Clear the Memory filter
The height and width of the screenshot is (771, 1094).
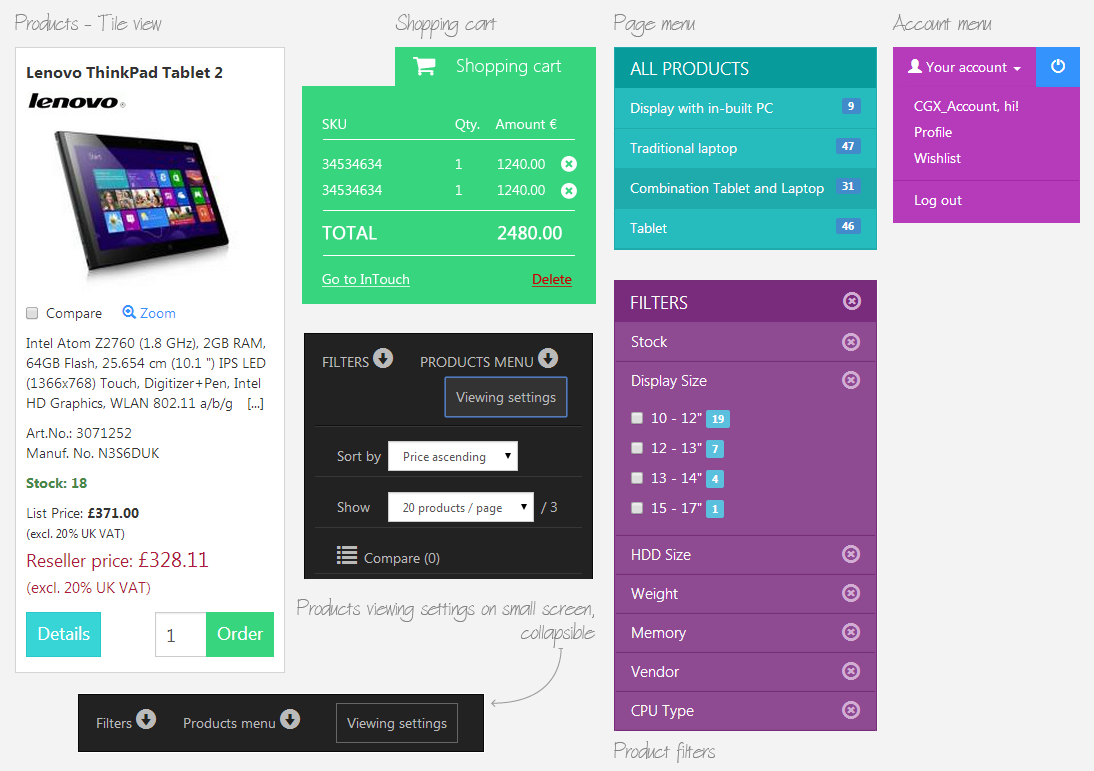[851, 632]
